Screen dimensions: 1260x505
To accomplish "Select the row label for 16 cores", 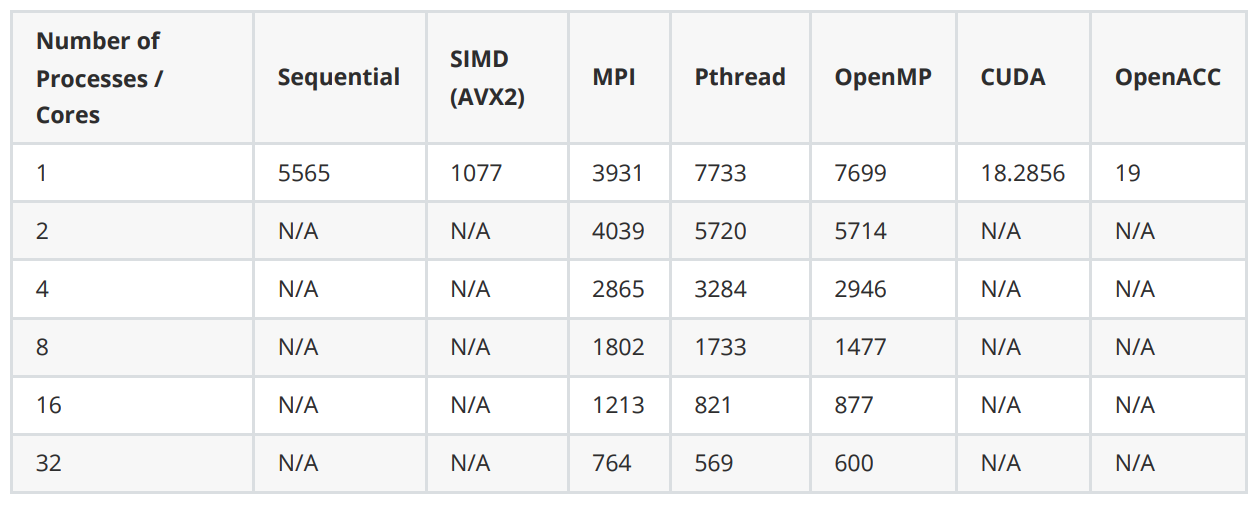I will pyautogui.click(x=48, y=406).
